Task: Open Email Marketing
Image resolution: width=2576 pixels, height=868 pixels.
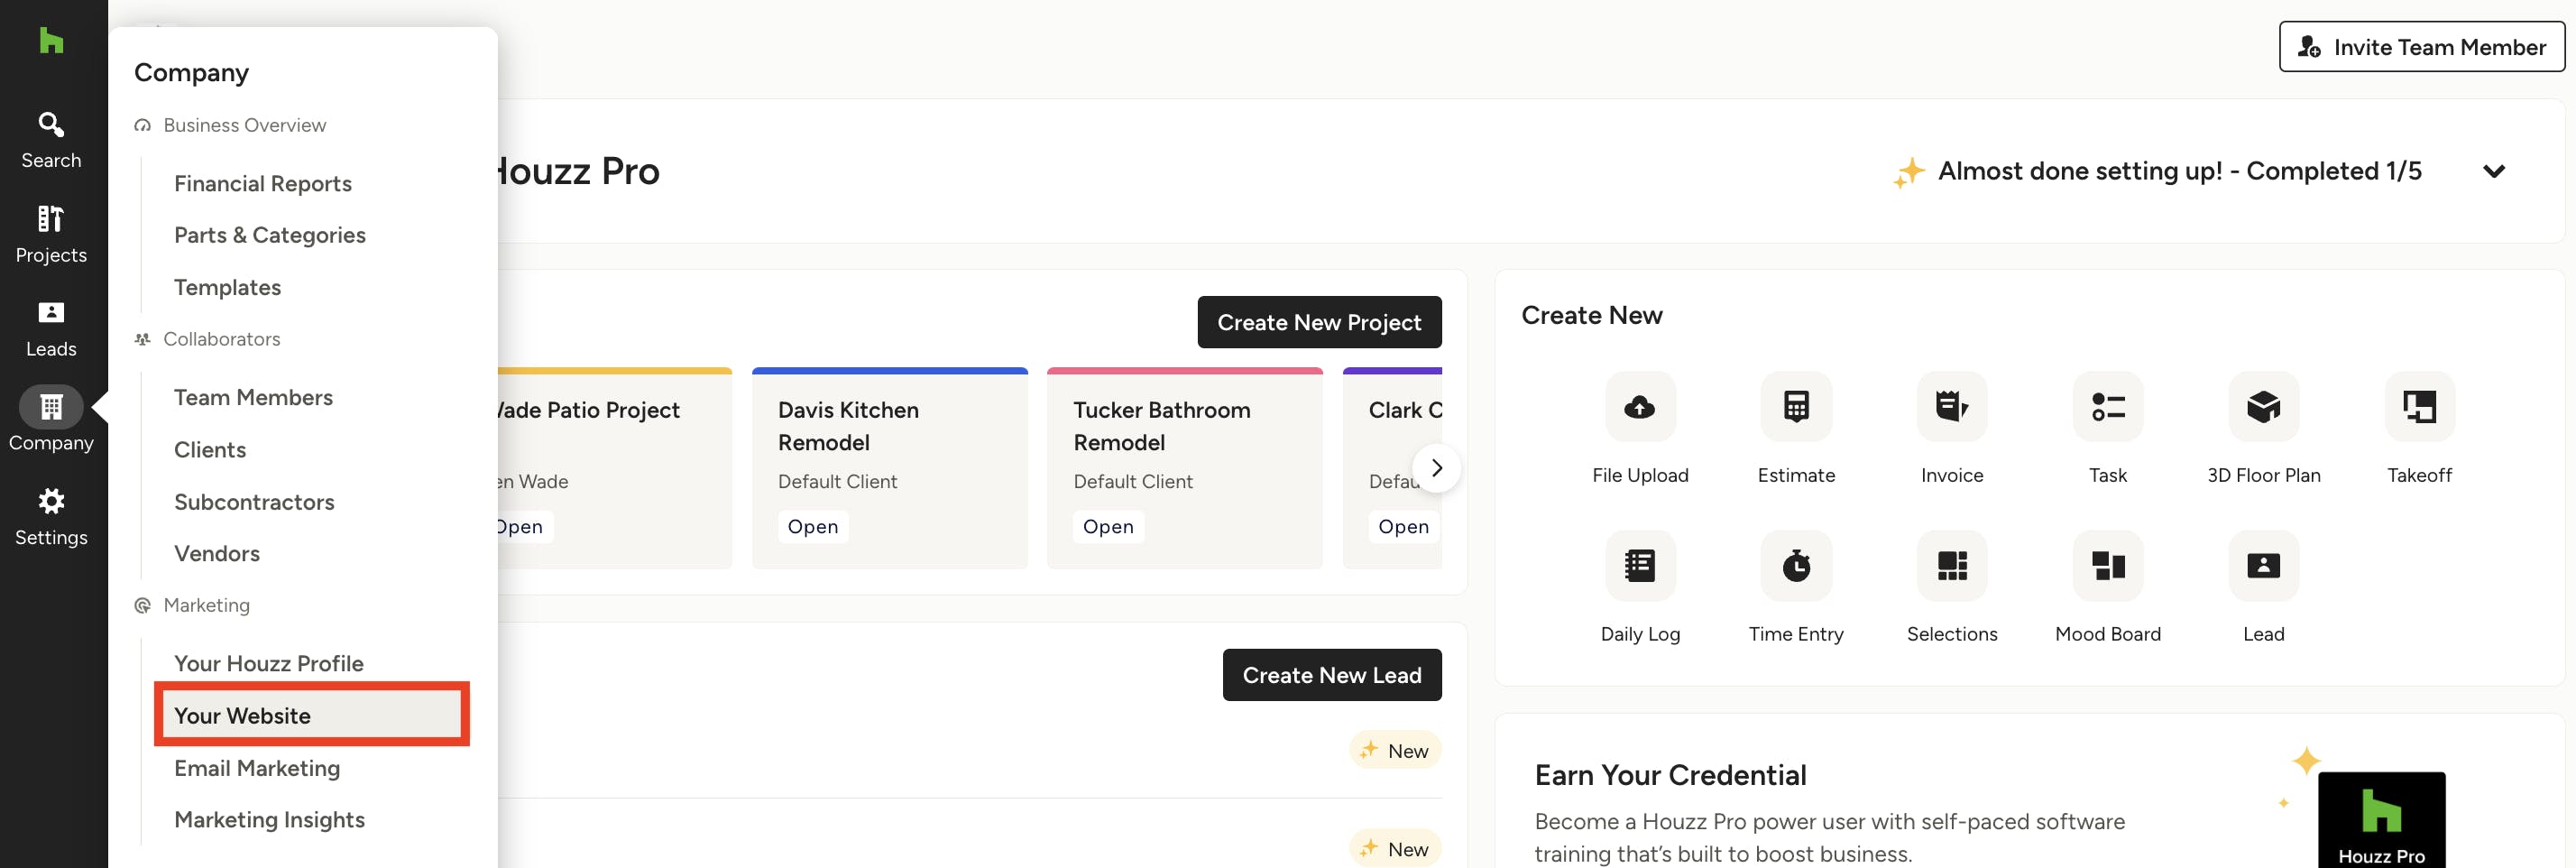Action: (257, 767)
